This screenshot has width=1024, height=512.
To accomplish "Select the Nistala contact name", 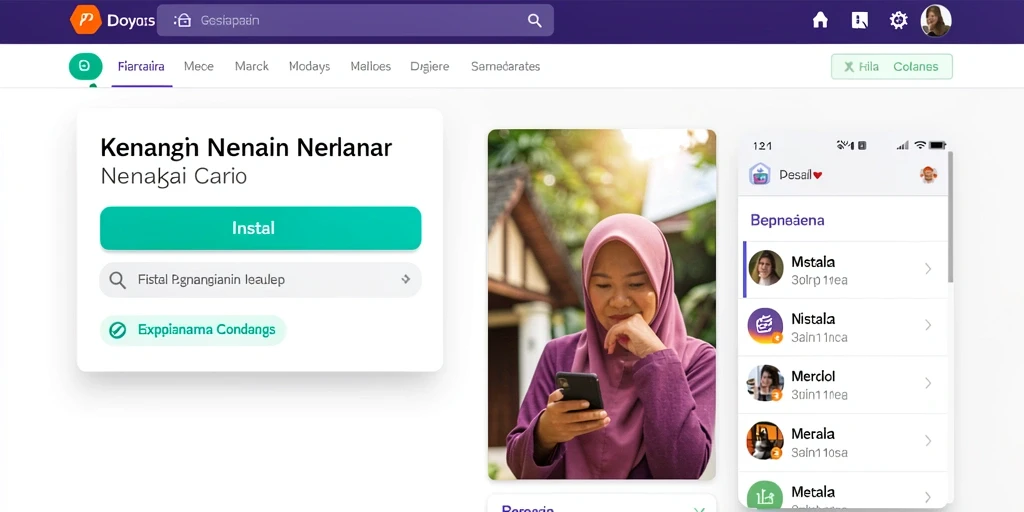I will coord(812,319).
